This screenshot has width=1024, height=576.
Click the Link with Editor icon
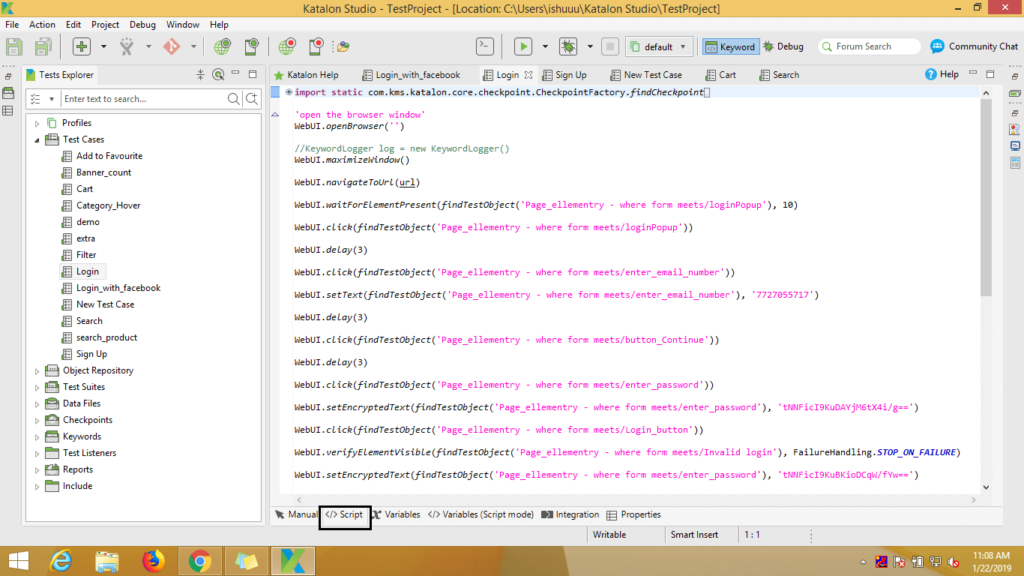[219, 74]
